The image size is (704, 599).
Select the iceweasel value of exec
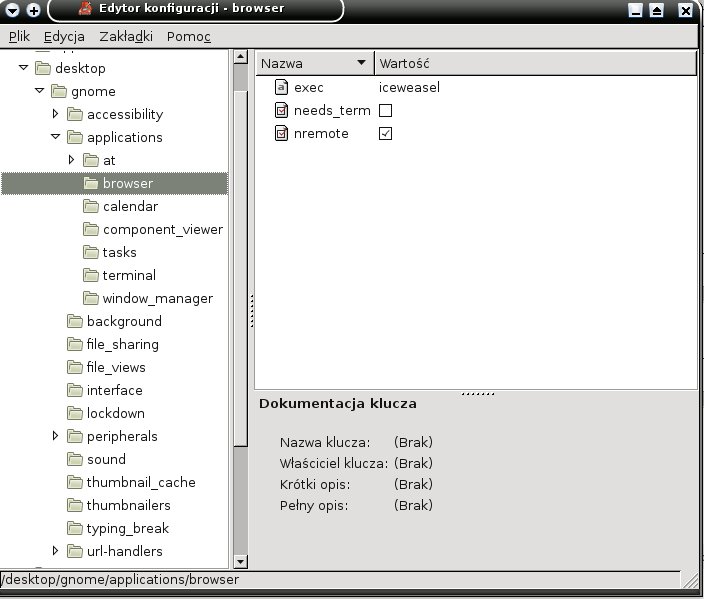coord(409,88)
